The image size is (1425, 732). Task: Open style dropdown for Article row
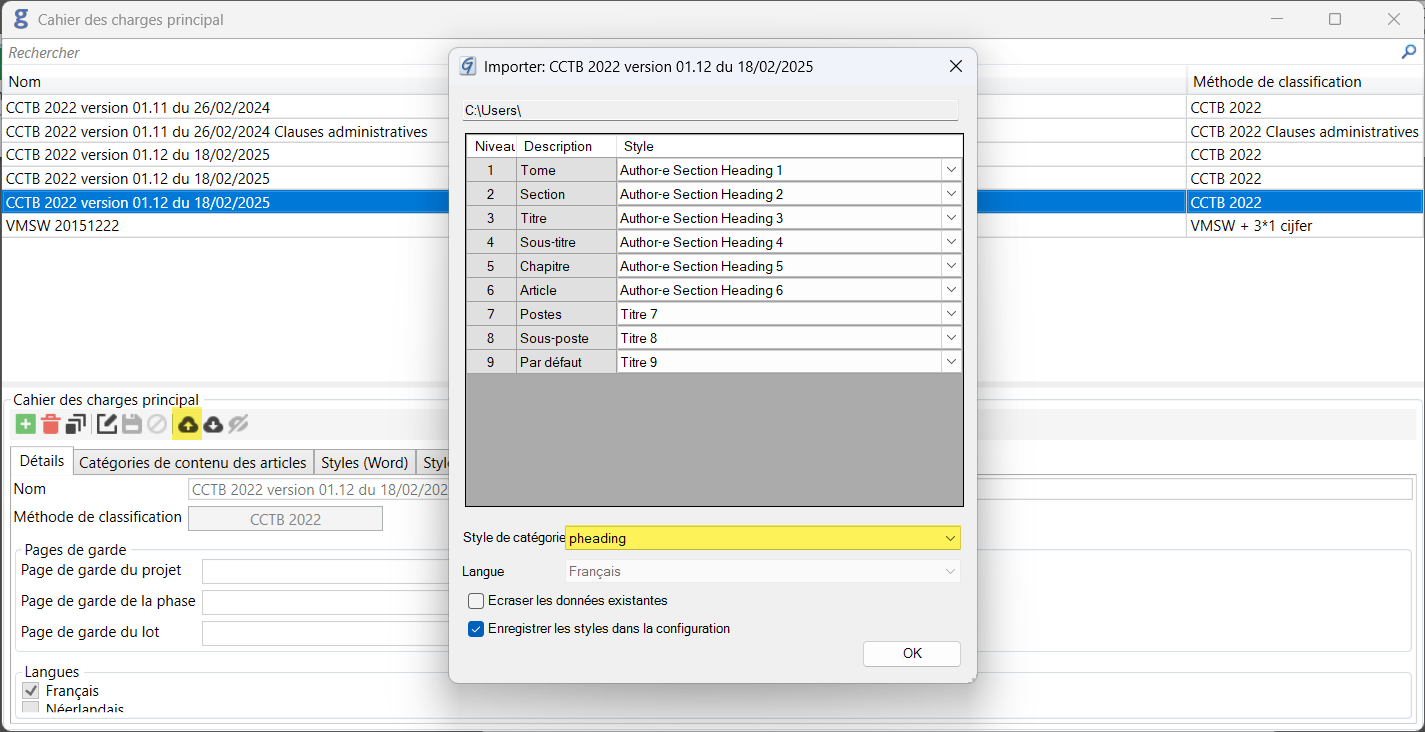[951, 290]
